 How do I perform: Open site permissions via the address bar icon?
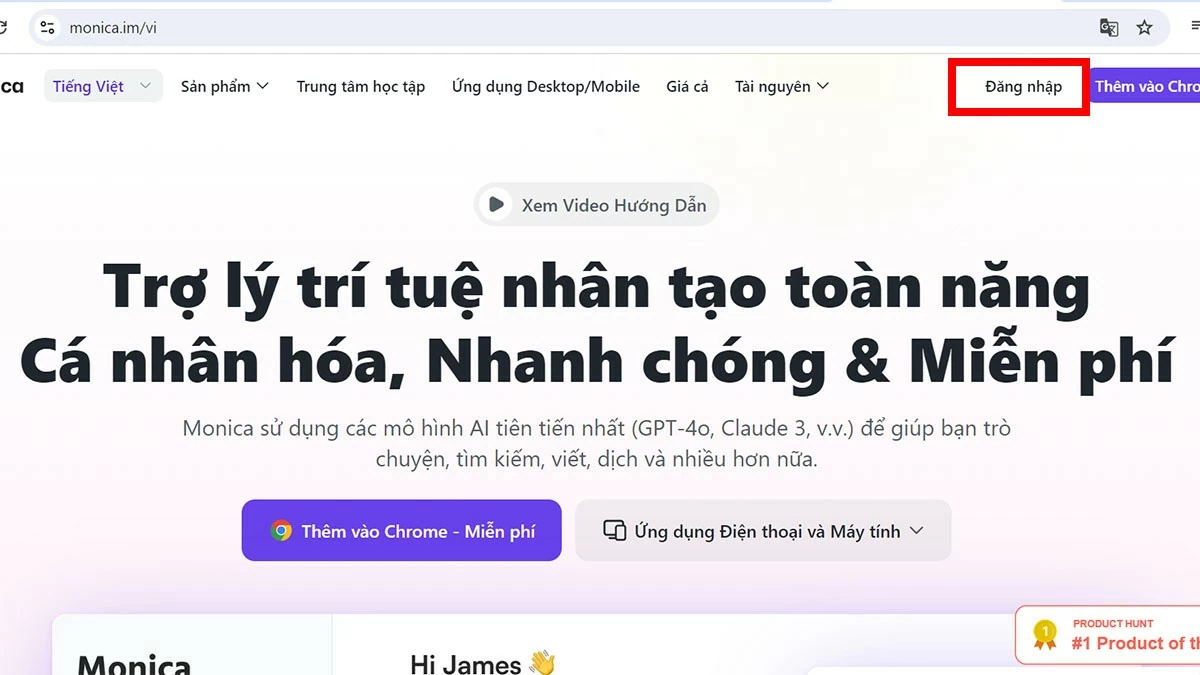(46, 28)
